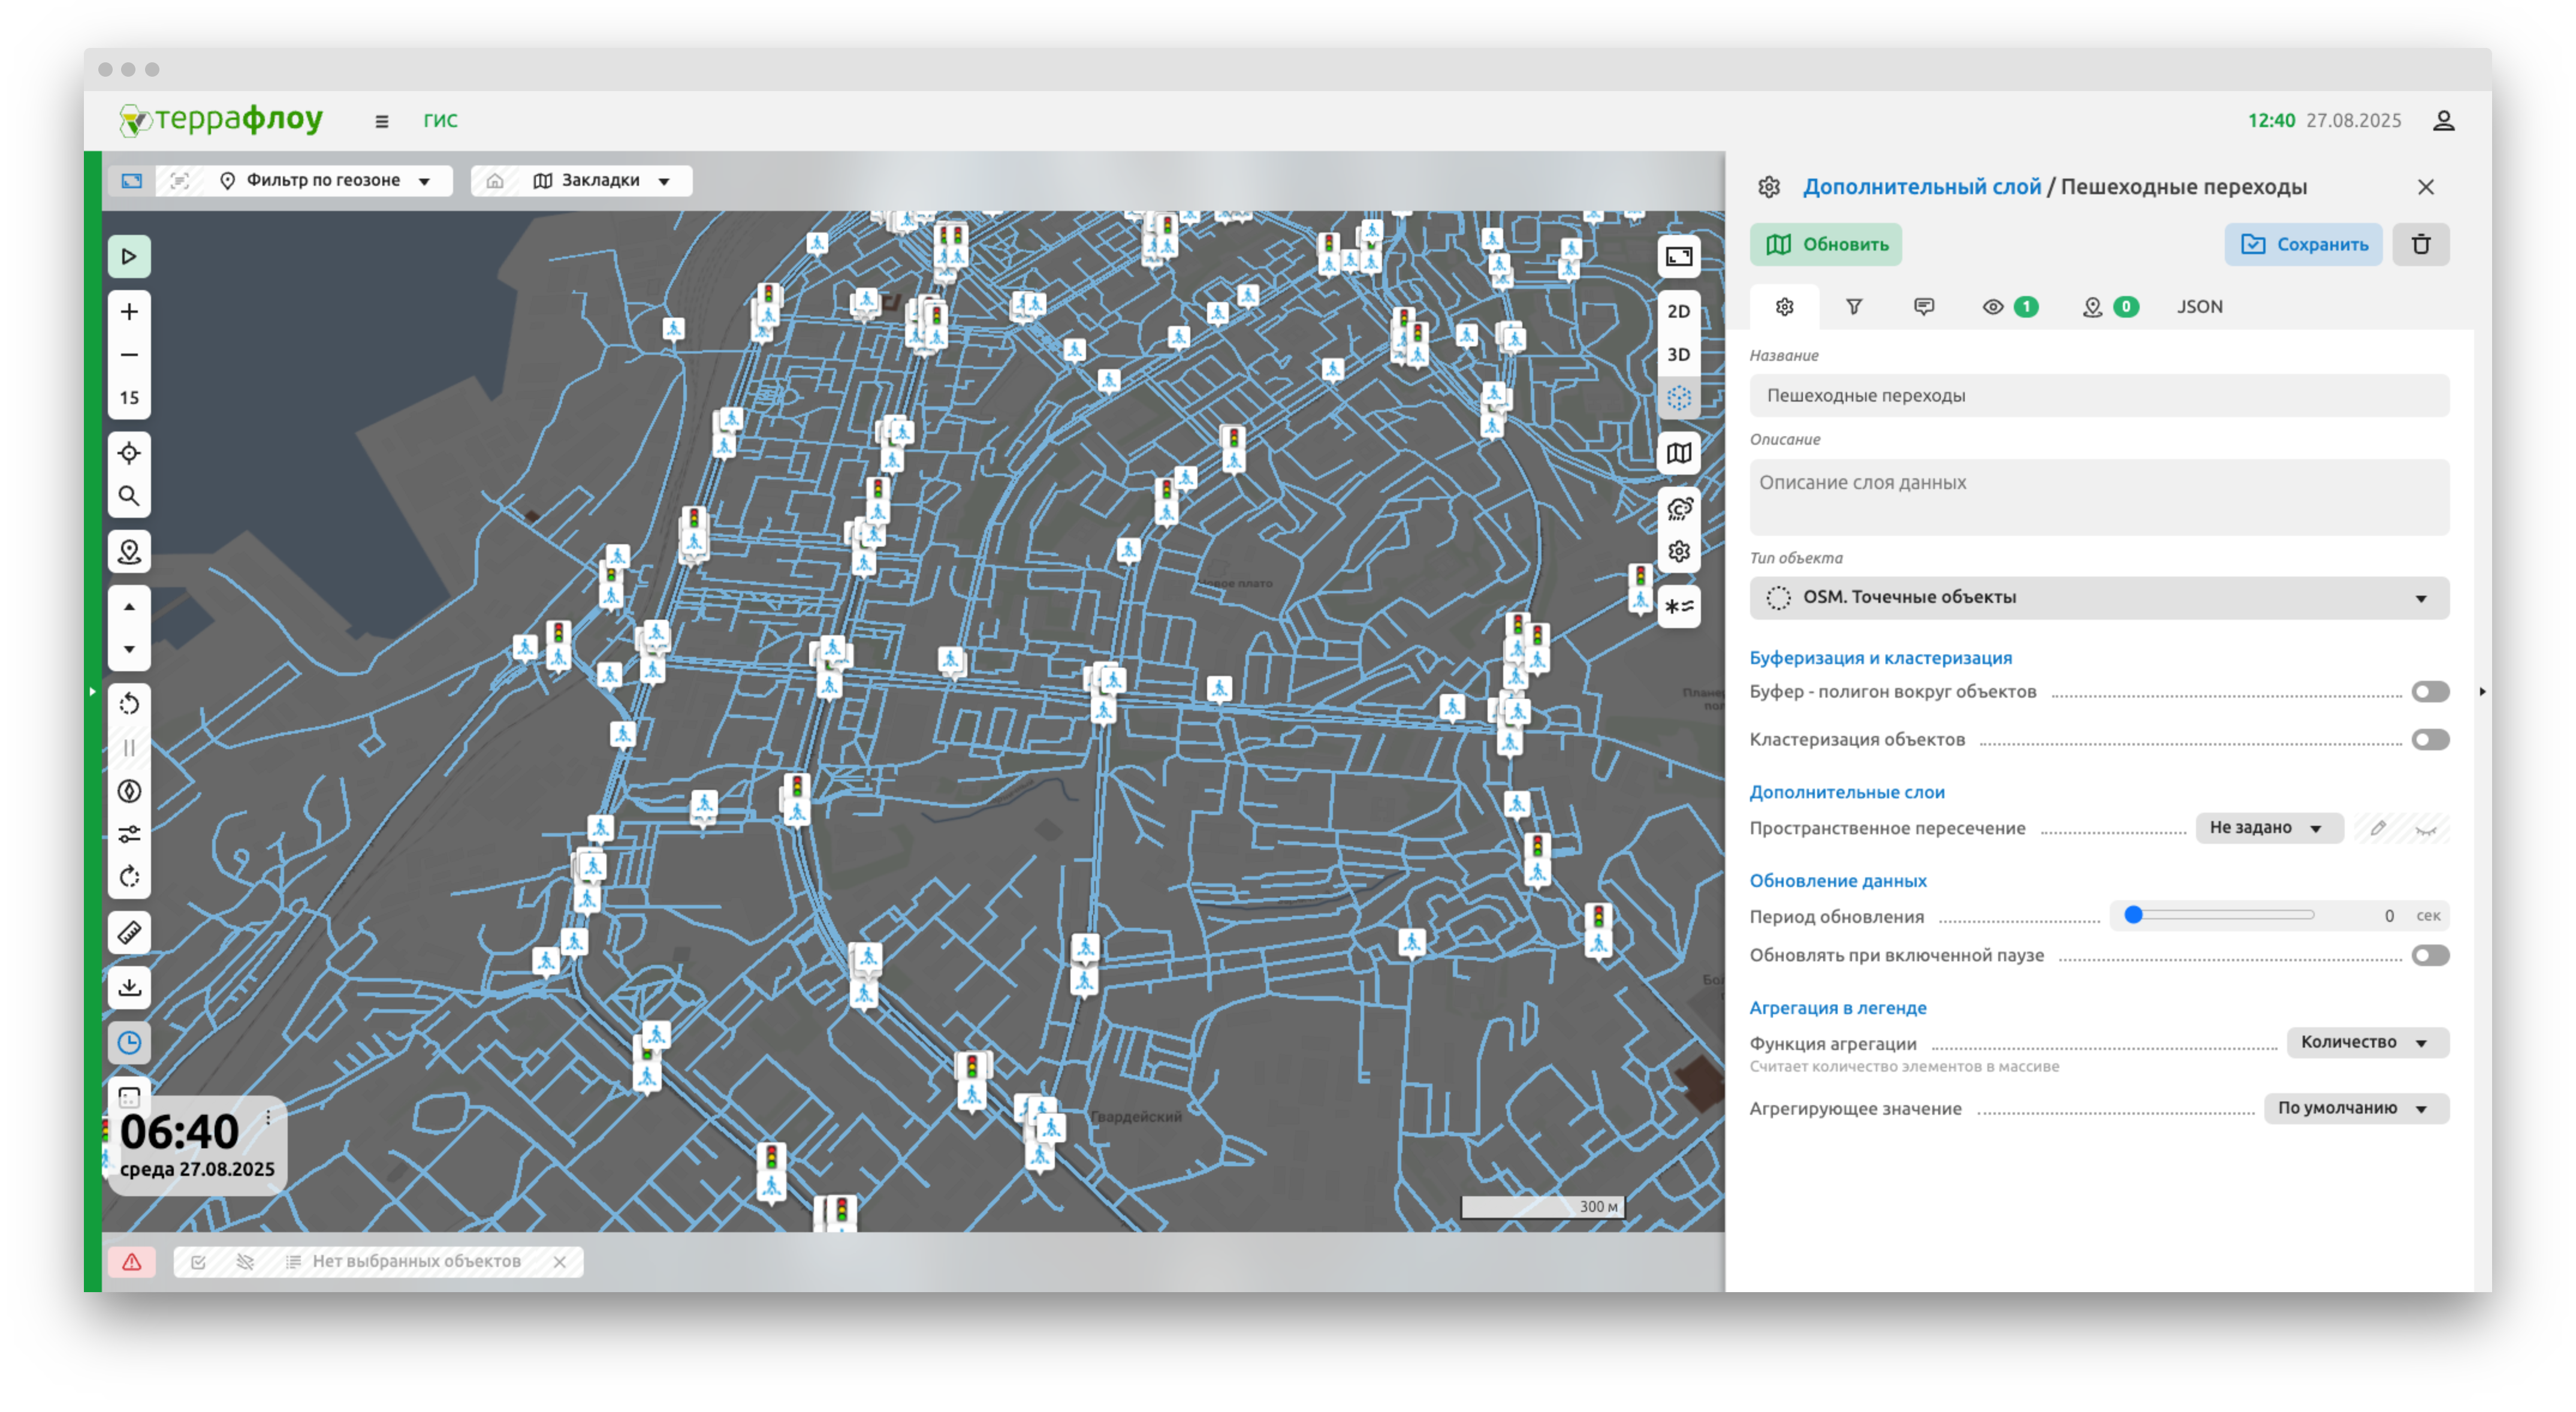Click the Террафлоу logo

pyautogui.click(x=221, y=120)
